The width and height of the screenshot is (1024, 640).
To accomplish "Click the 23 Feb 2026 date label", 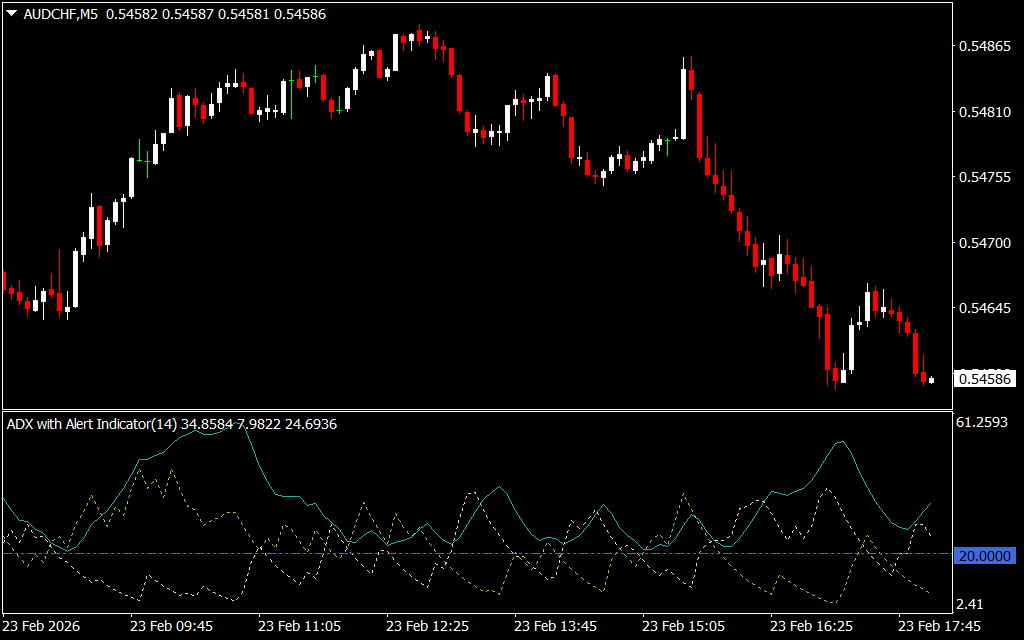I will (x=45, y=626).
